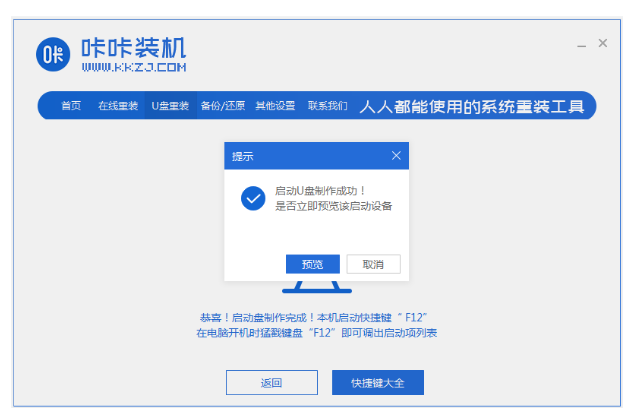Open 联系我们 tab

pyautogui.click(x=328, y=106)
